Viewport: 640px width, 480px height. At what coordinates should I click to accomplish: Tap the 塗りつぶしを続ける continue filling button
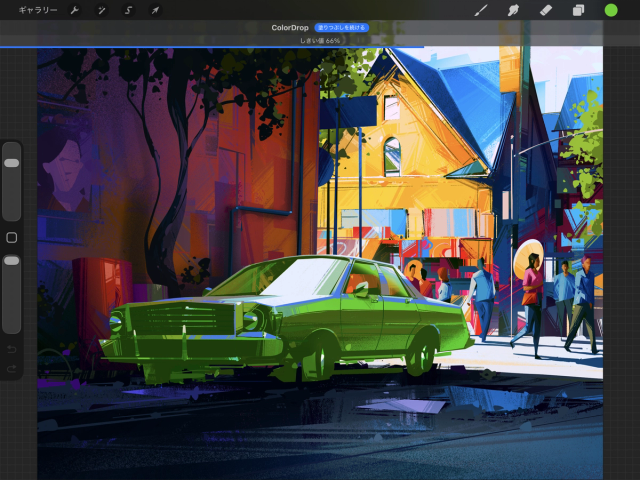pyautogui.click(x=342, y=28)
